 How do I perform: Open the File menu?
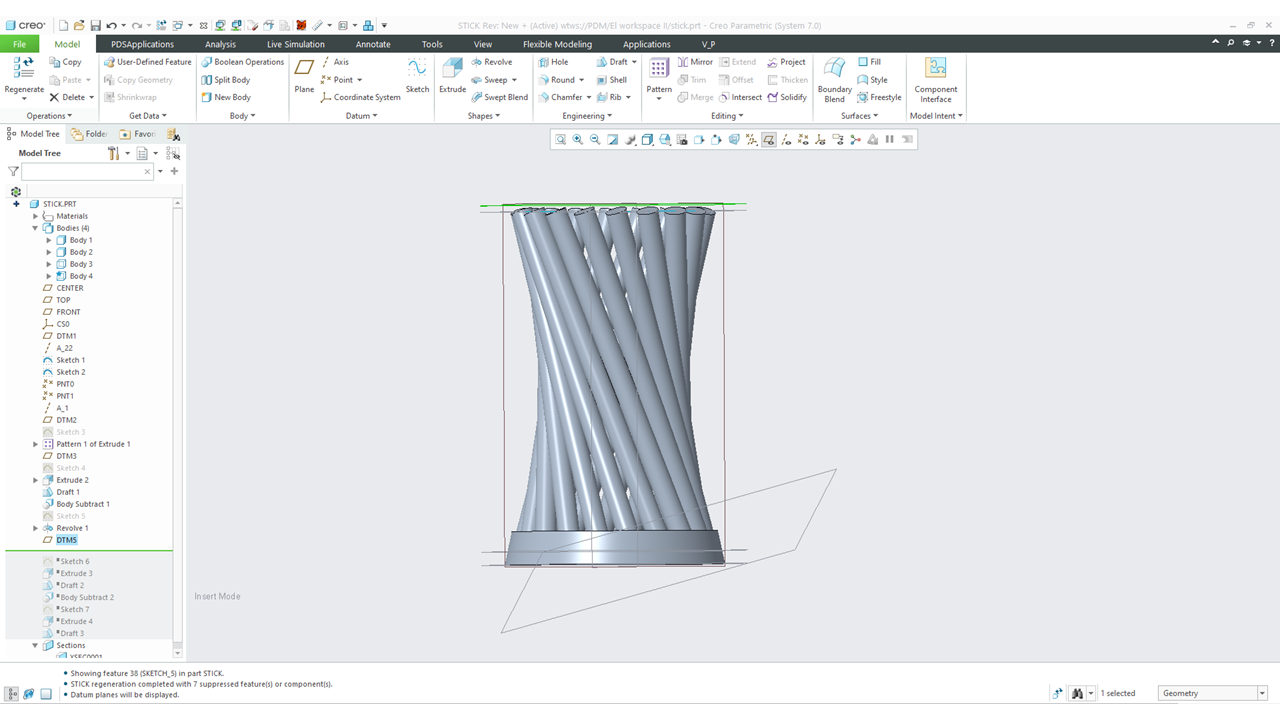[19, 44]
